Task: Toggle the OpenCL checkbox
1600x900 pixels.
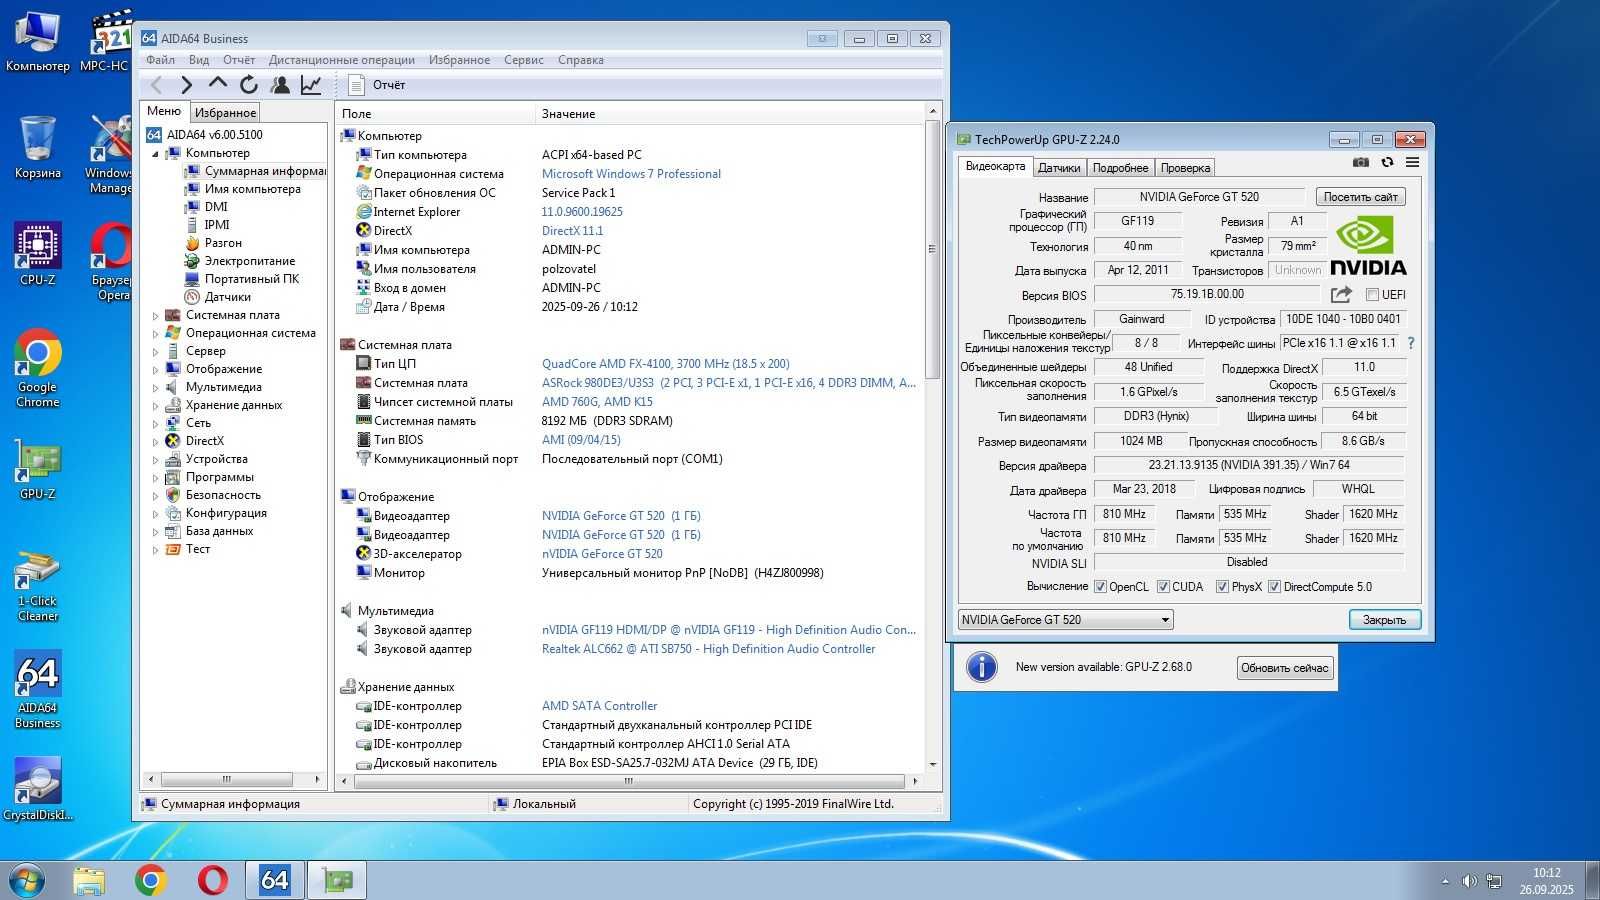Action: click(1100, 587)
